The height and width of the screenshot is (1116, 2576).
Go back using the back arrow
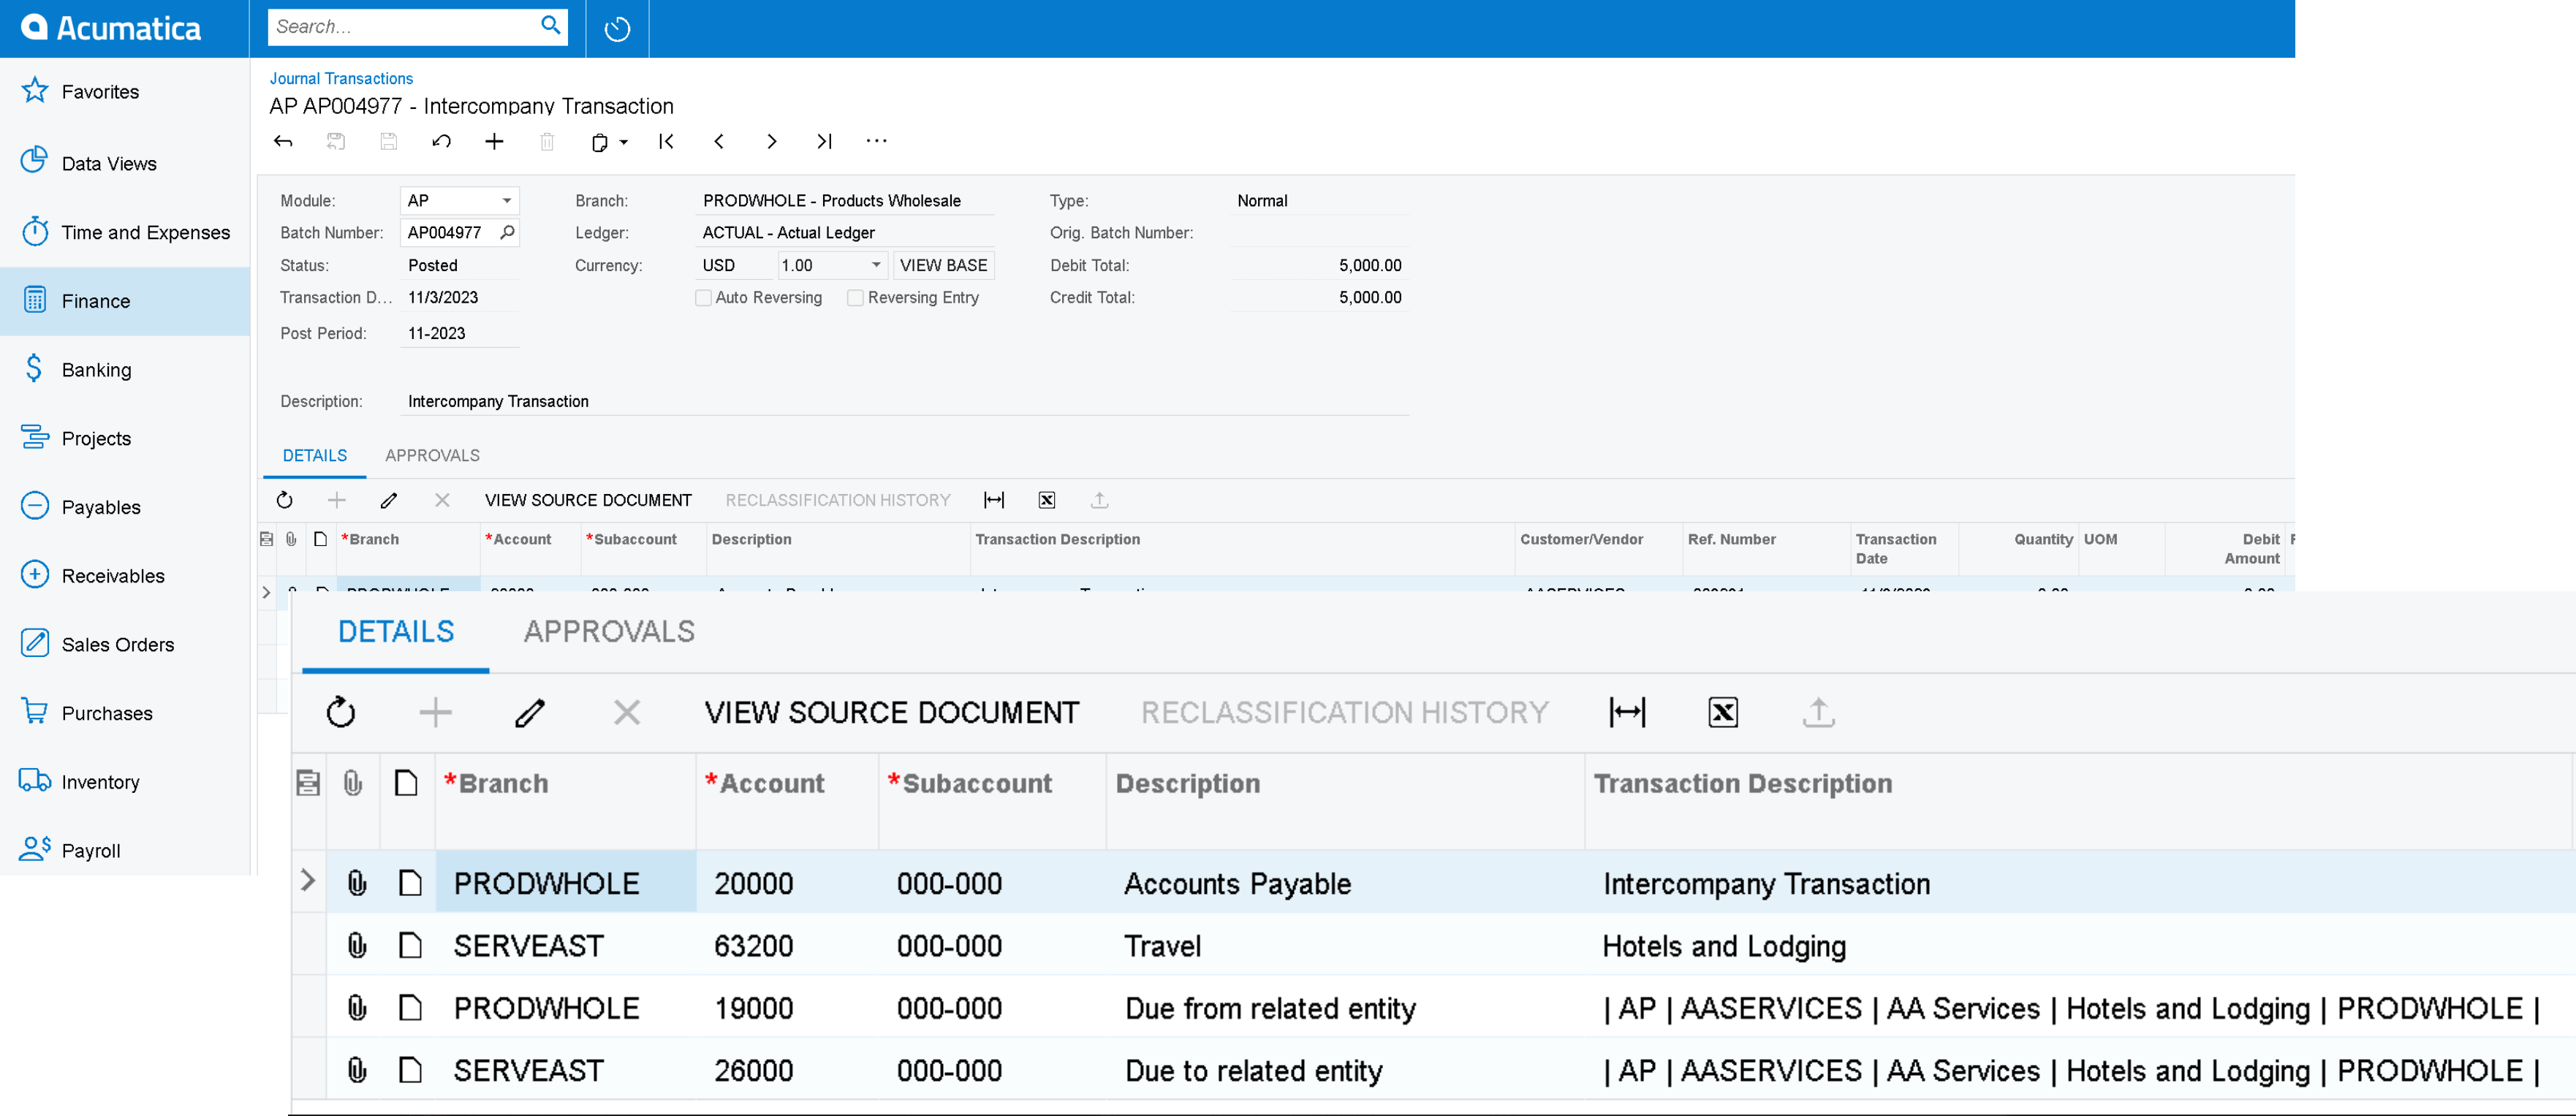283,141
